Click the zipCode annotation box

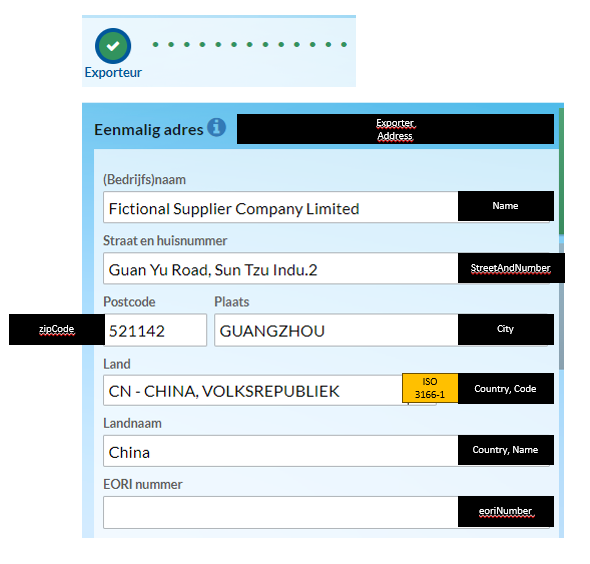point(57,329)
